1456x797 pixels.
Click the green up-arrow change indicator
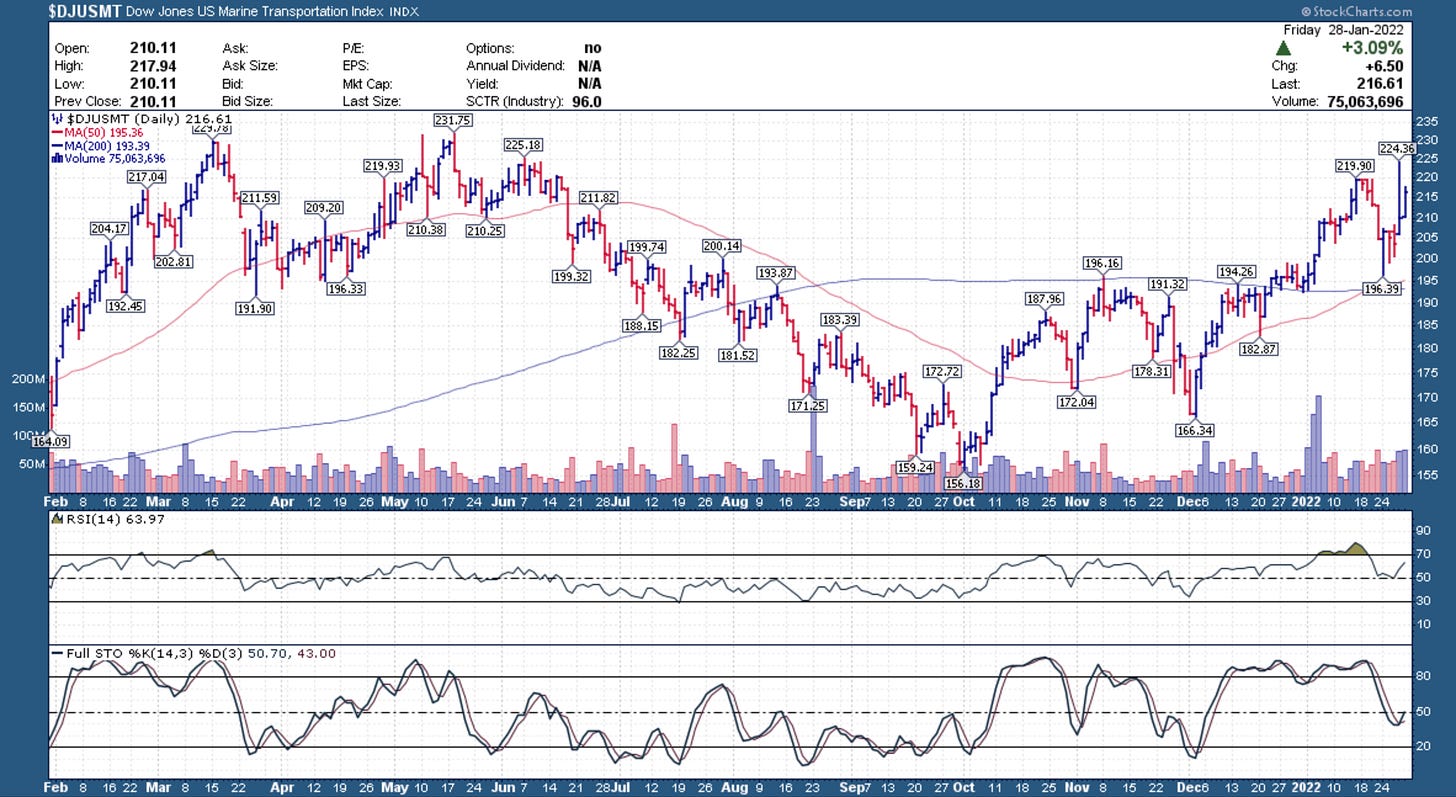(x=1285, y=48)
